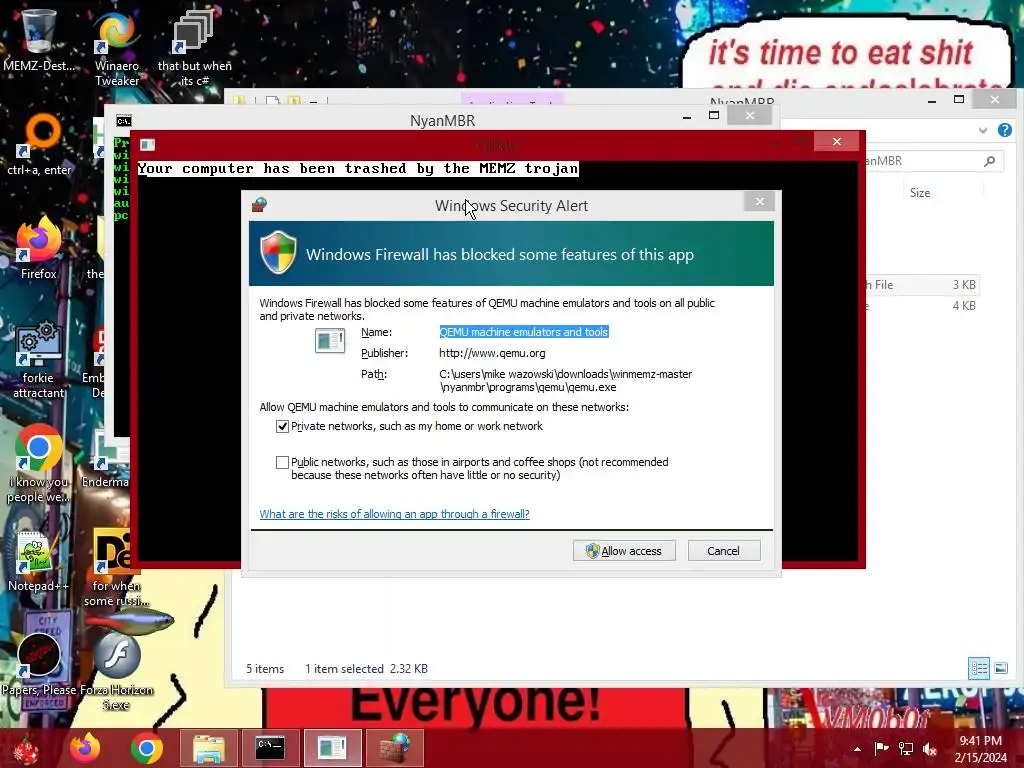This screenshot has height=768, width=1024.
Task: Click the Explorer help question mark icon
Action: point(1004,130)
